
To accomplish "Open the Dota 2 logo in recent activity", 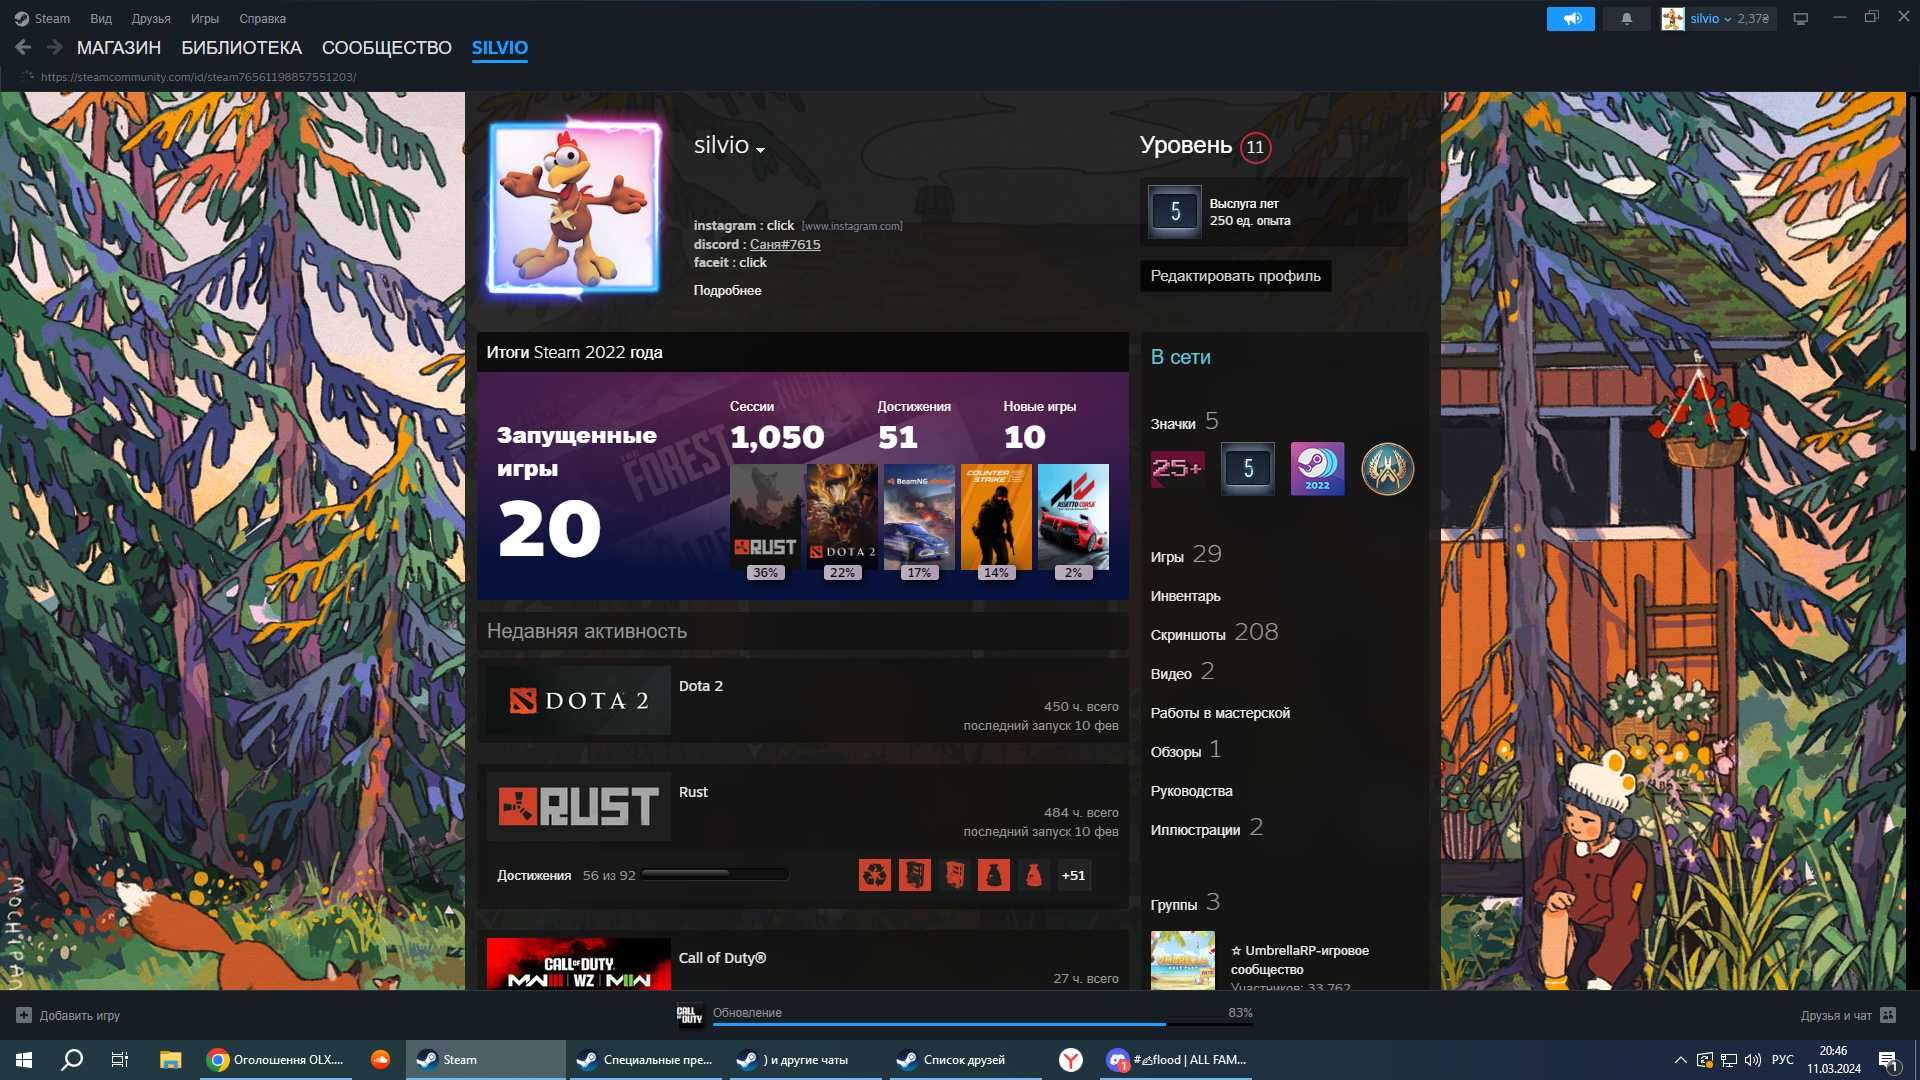I will (579, 700).
